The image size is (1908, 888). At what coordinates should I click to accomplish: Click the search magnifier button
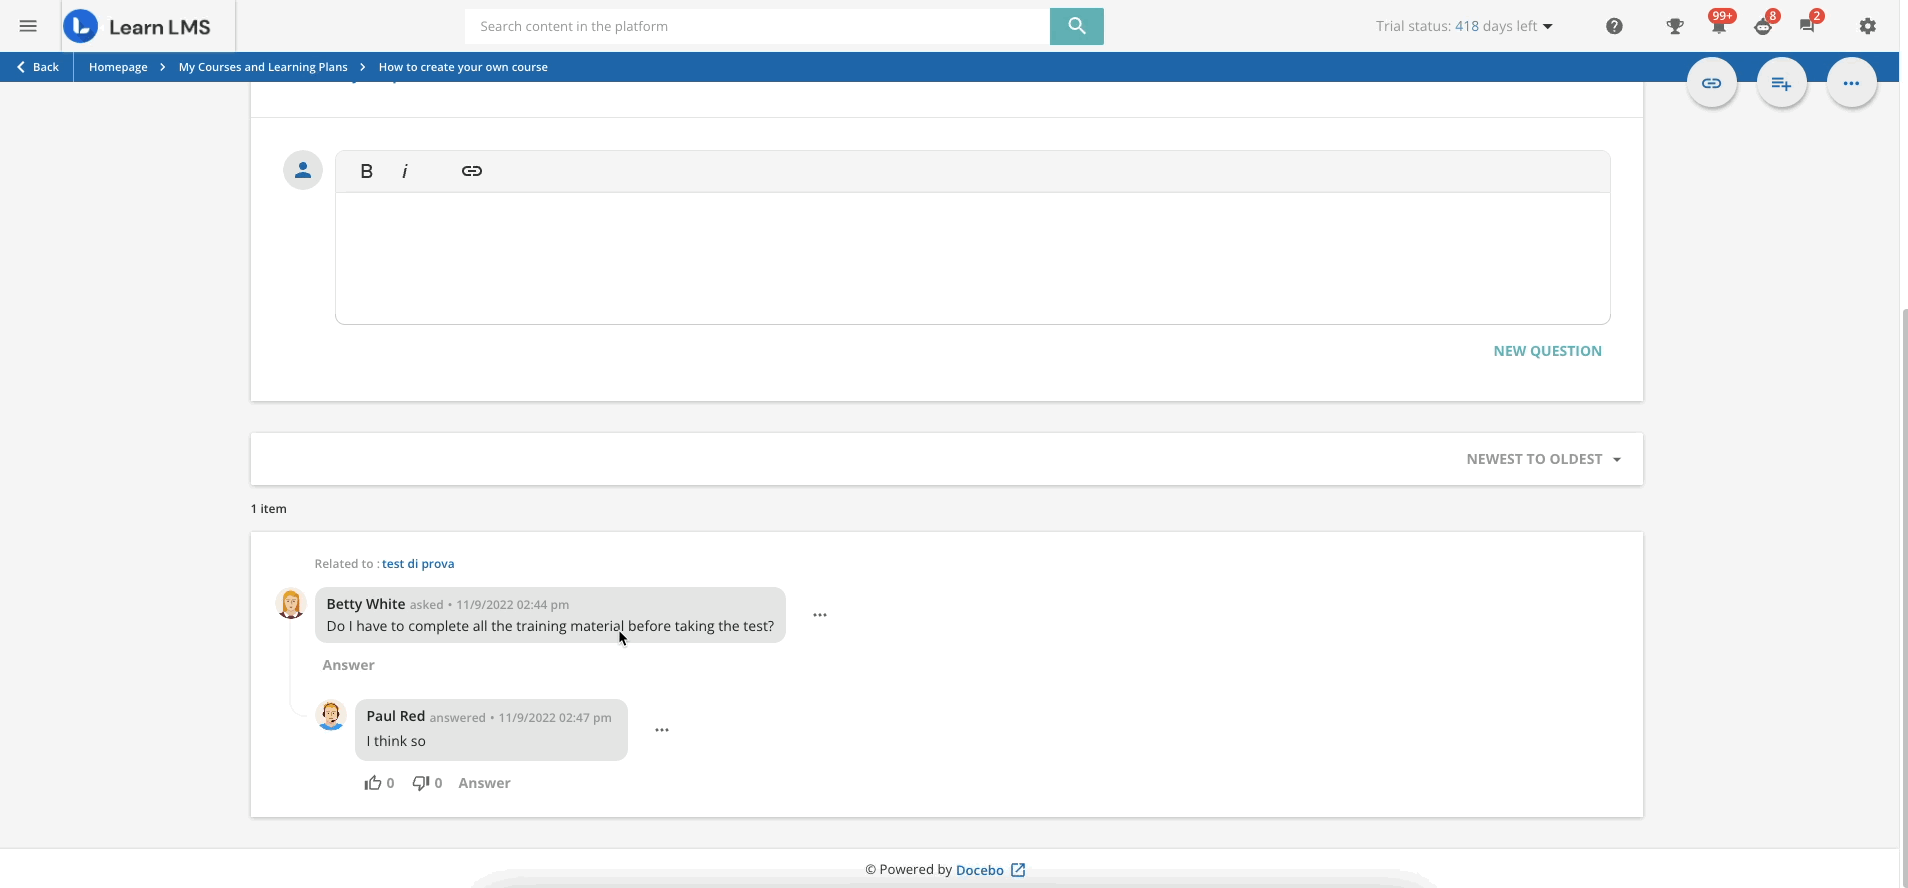click(x=1076, y=26)
